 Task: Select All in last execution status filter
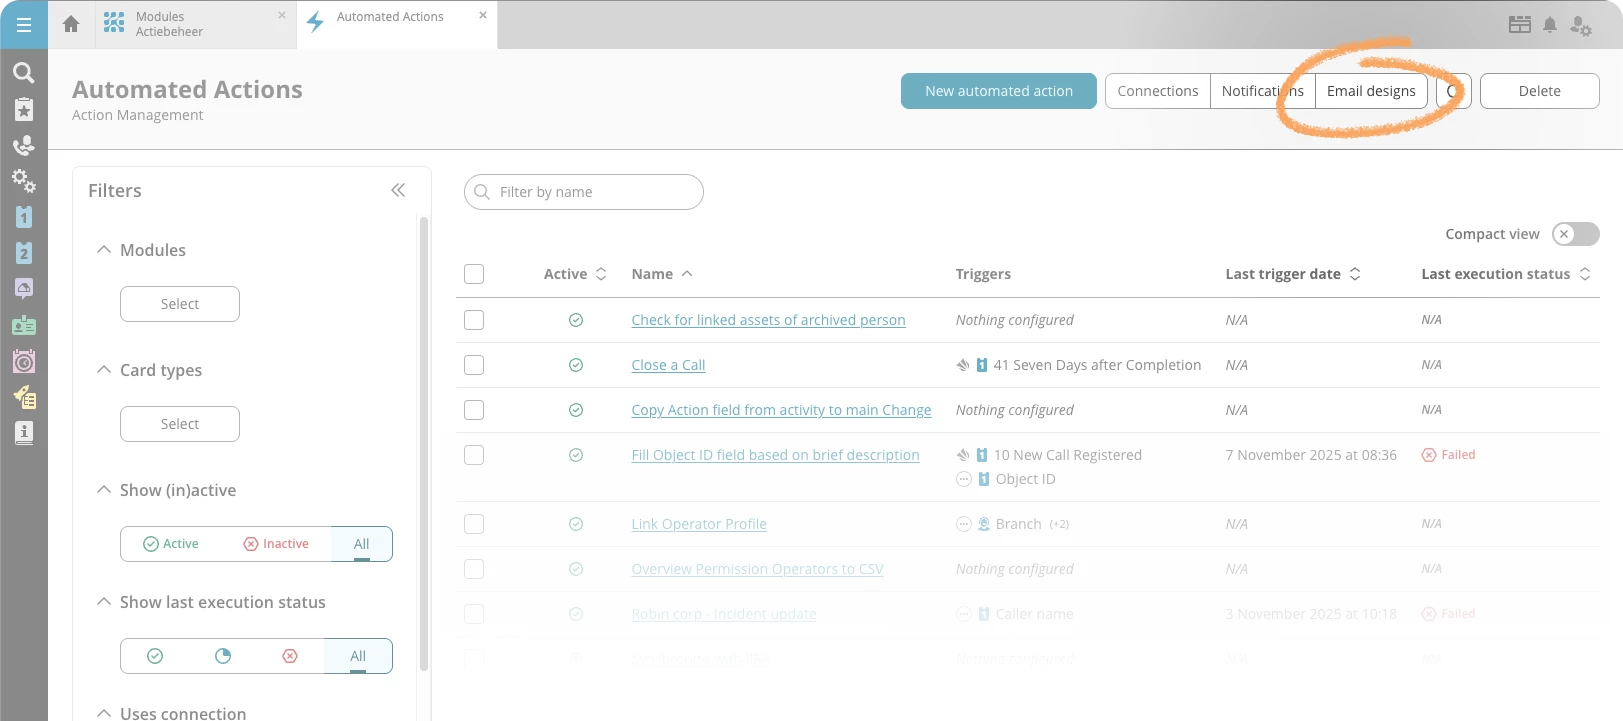358,656
